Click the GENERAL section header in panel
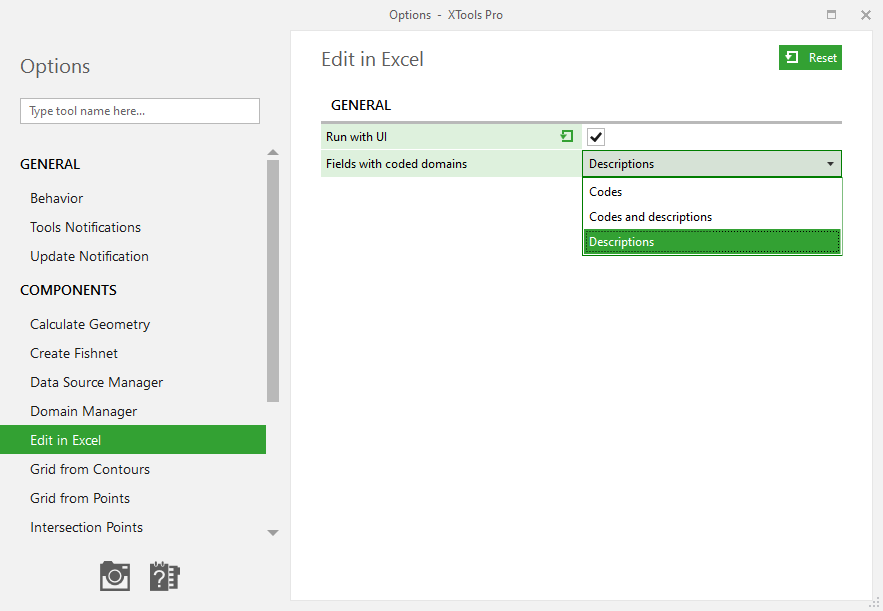Viewport: 883px width, 611px height. [x=361, y=105]
